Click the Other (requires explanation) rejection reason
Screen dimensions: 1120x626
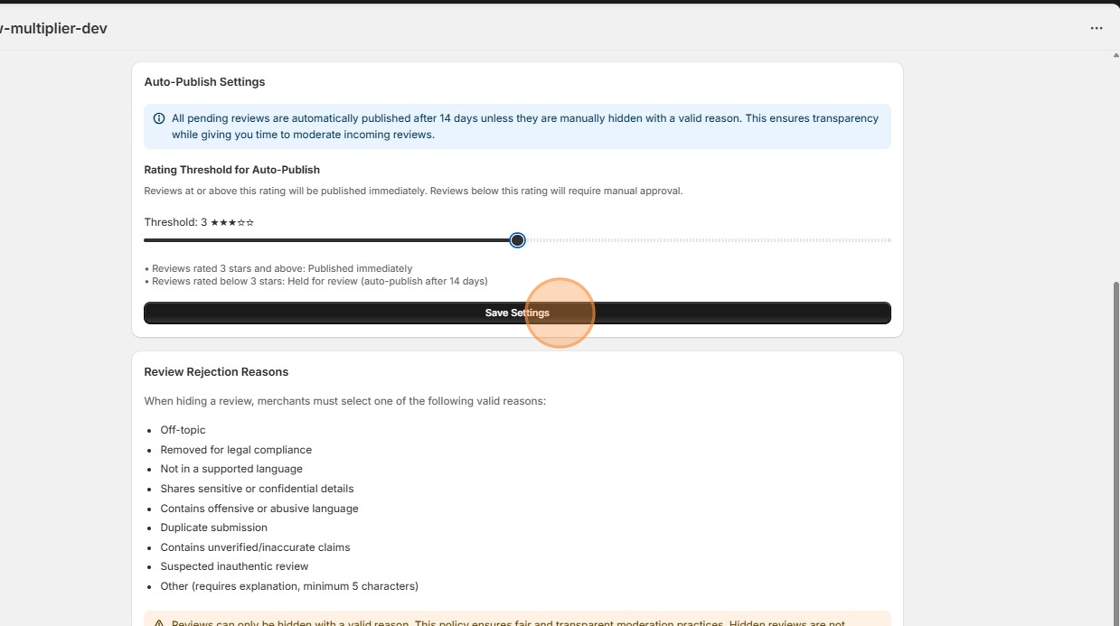(x=289, y=585)
